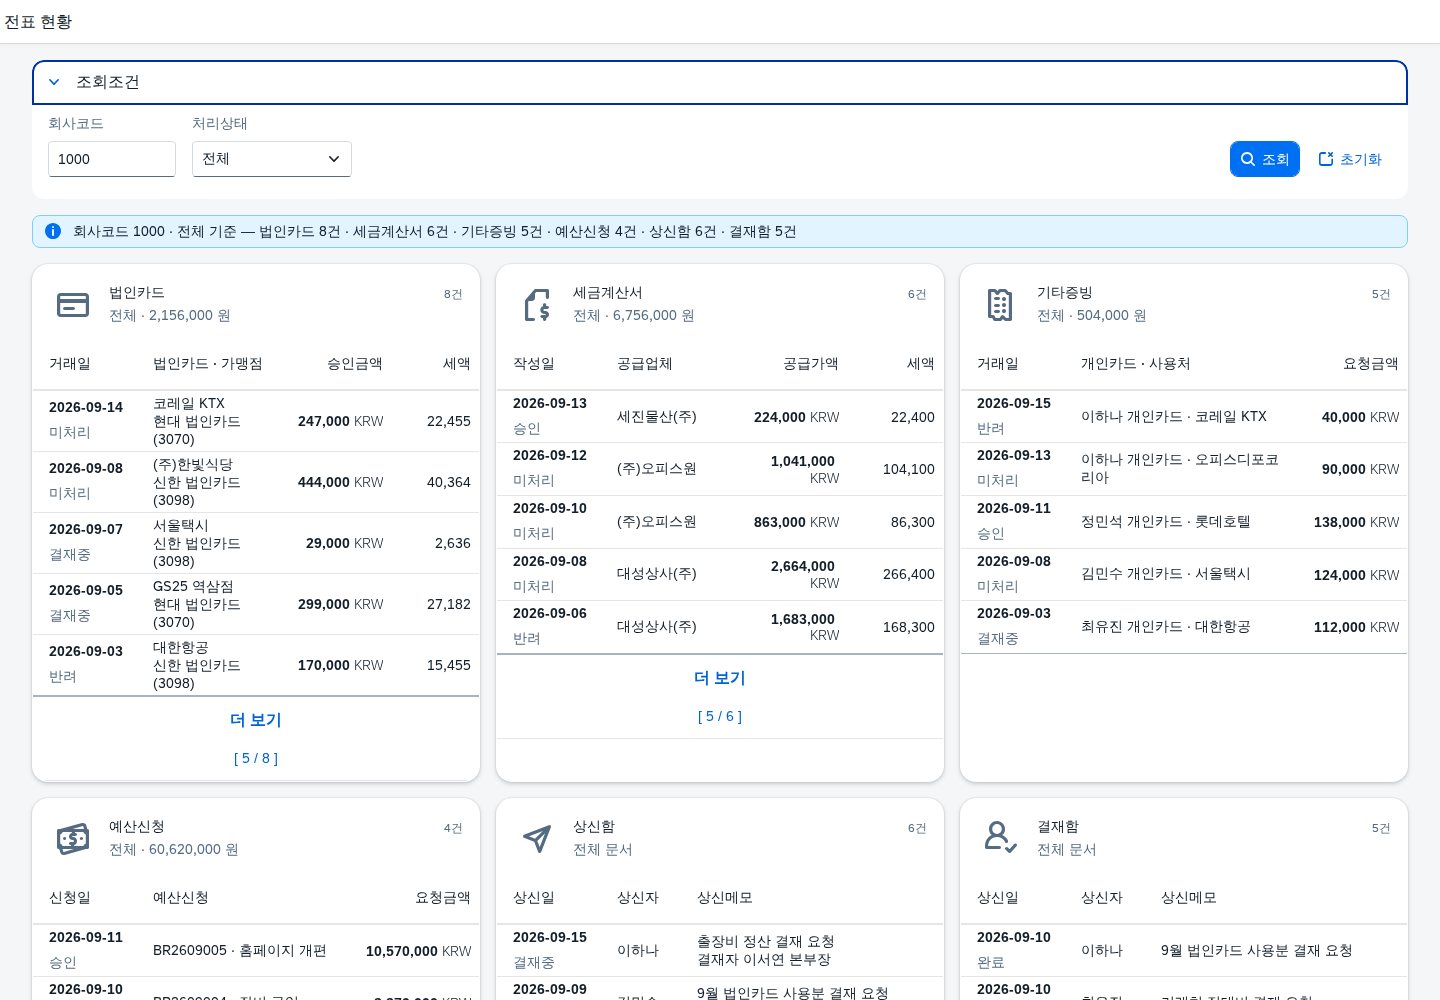This screenshot has width=1440, height=1000.
Task: Click the 승인금액 column header
Action: pos(355,364)
